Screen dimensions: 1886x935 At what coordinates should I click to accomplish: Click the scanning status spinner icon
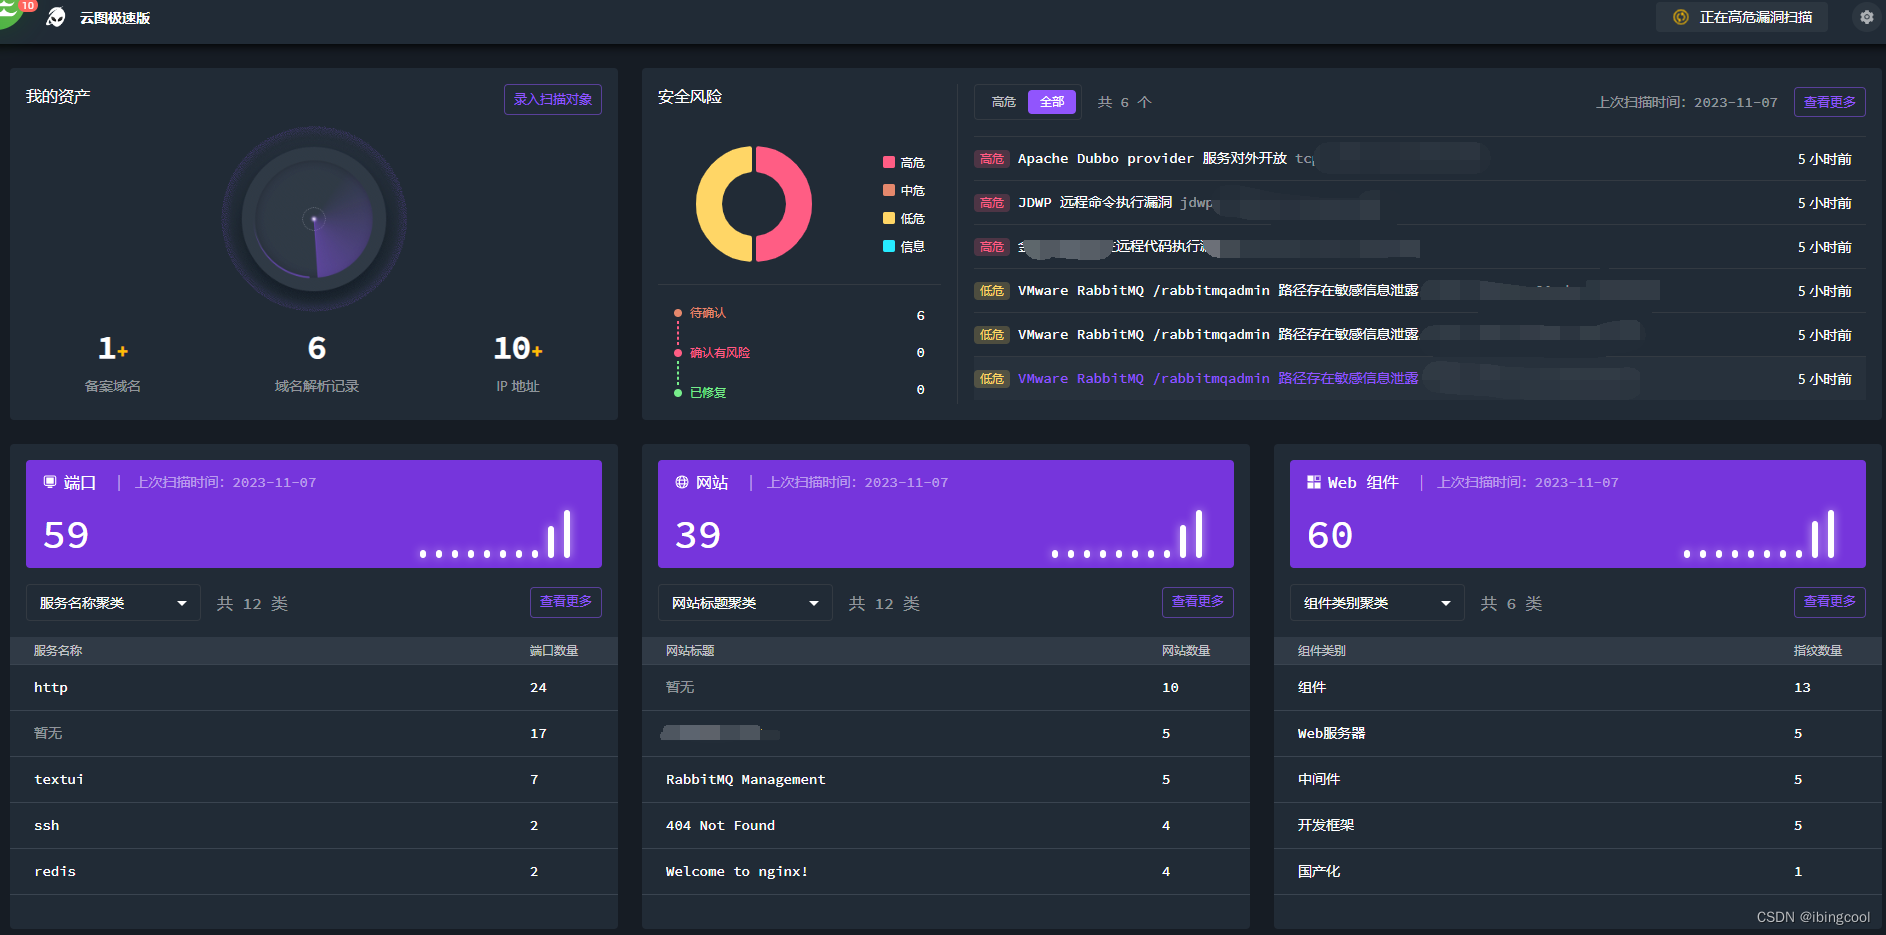click(1681, 17)
